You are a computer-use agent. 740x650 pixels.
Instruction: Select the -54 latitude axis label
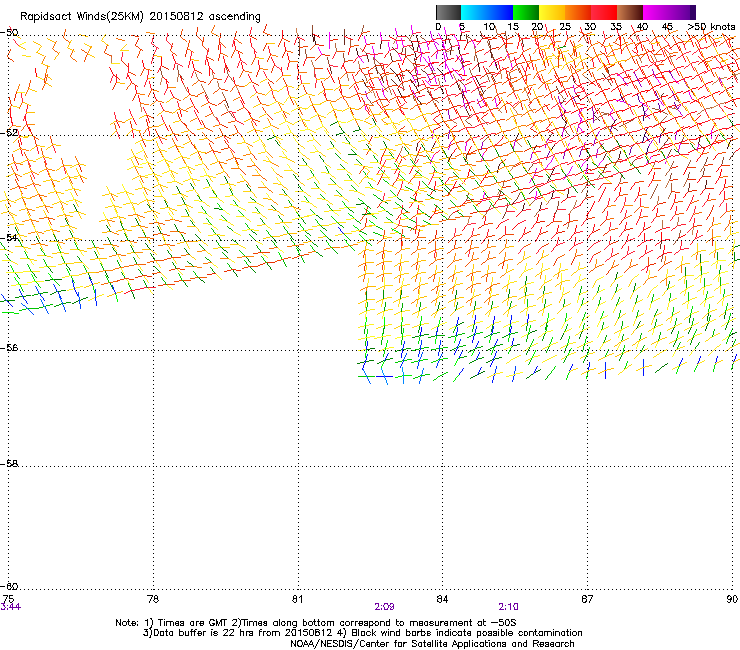tap(9, 237)
